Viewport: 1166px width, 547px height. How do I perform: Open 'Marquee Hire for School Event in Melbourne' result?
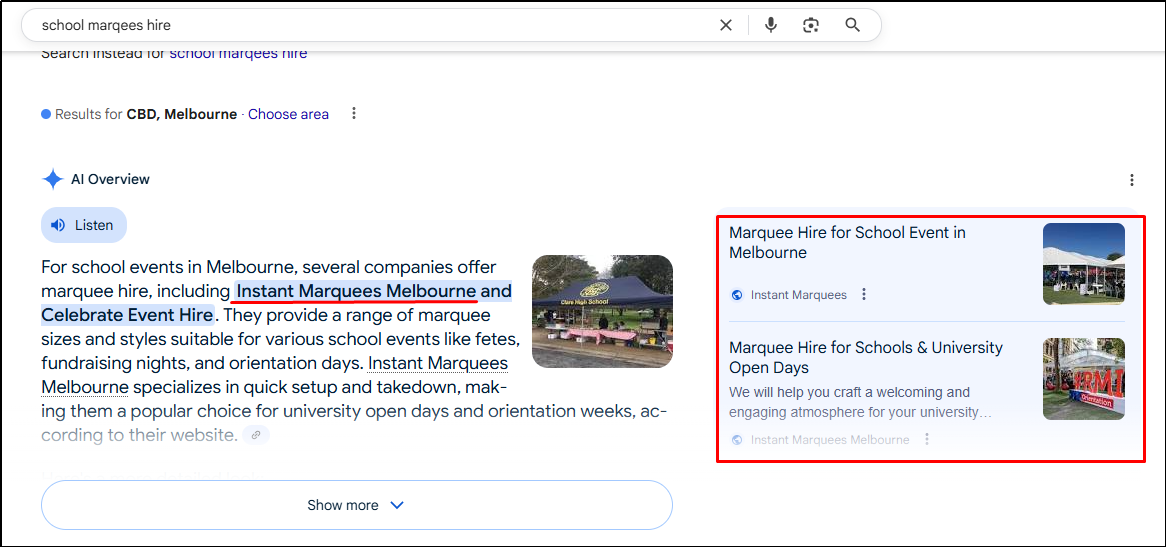pyautogui.click(x=847, y=242)
